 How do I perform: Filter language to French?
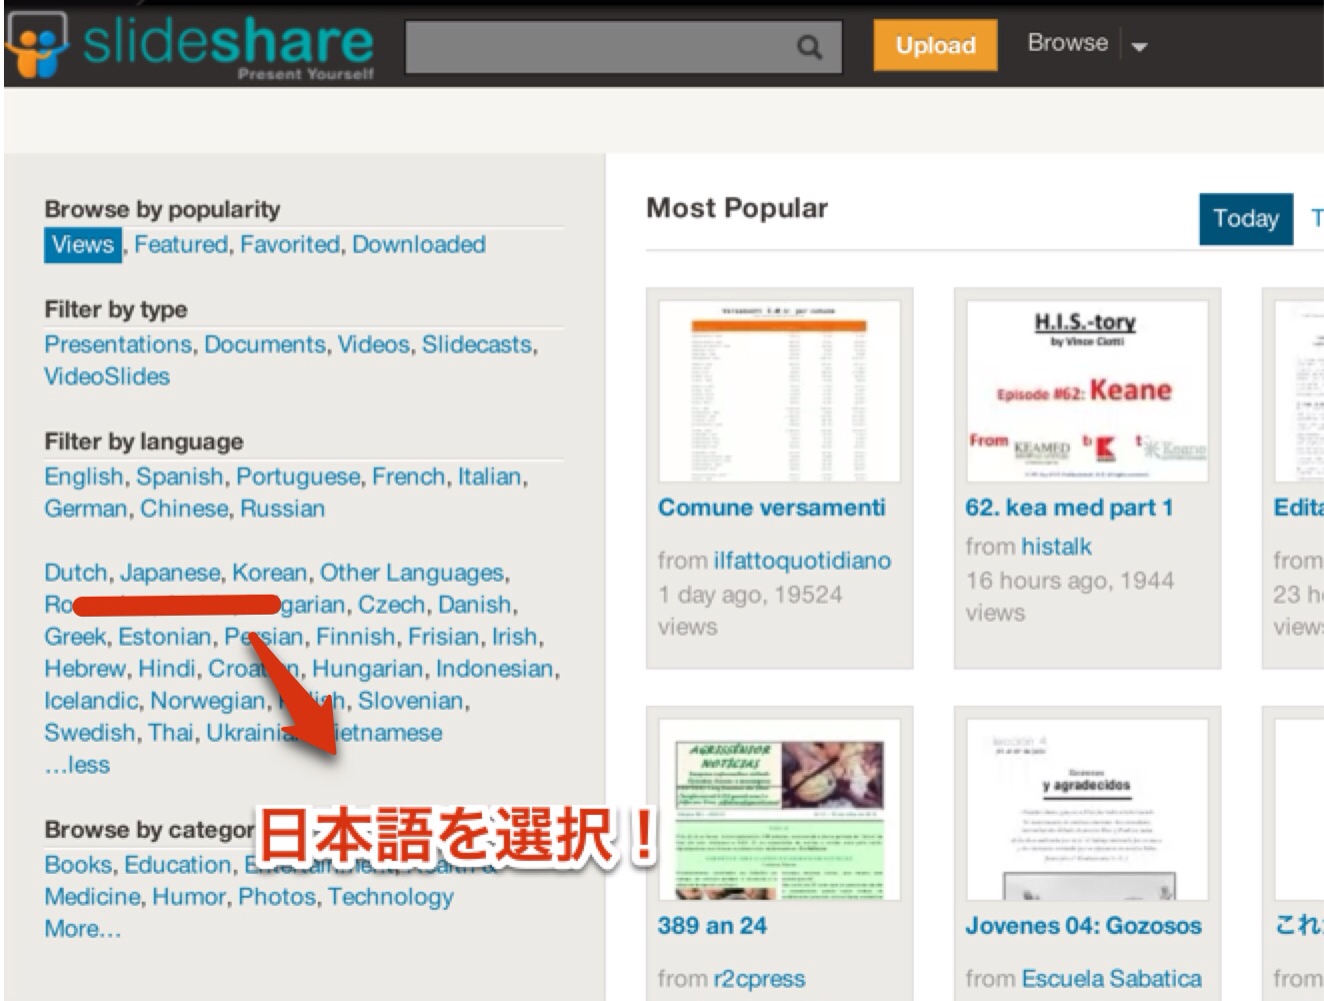(409, 476)
